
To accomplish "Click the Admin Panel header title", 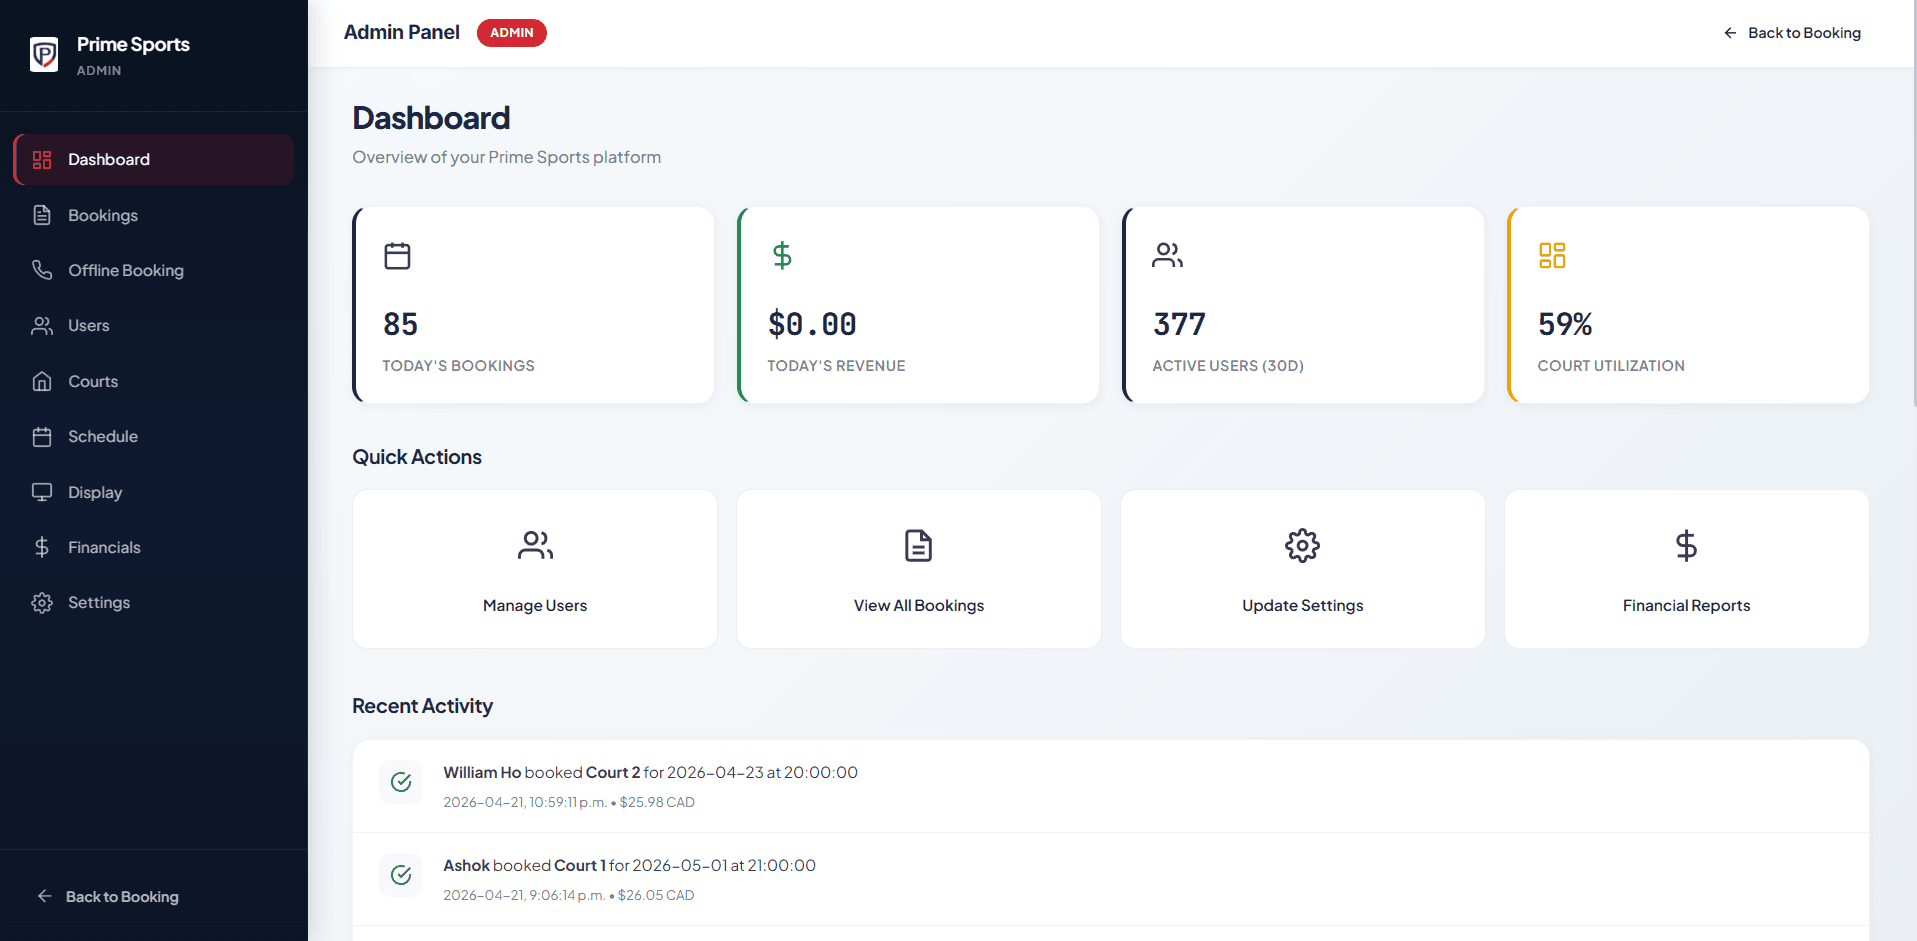I will click(x=402, y=32).
